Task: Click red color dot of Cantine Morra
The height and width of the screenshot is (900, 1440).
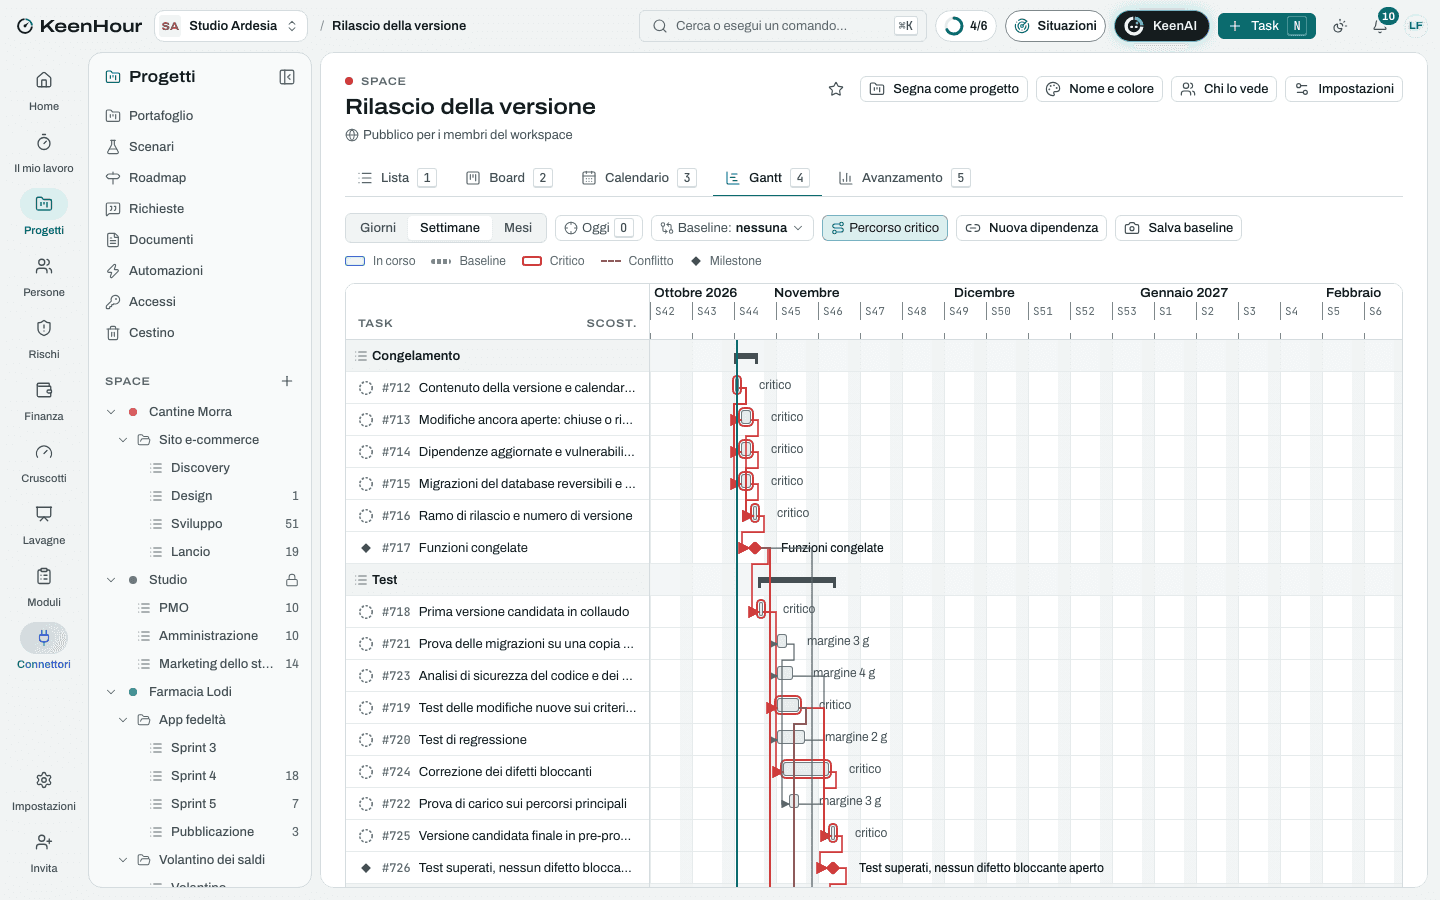Action: point(133,412)
